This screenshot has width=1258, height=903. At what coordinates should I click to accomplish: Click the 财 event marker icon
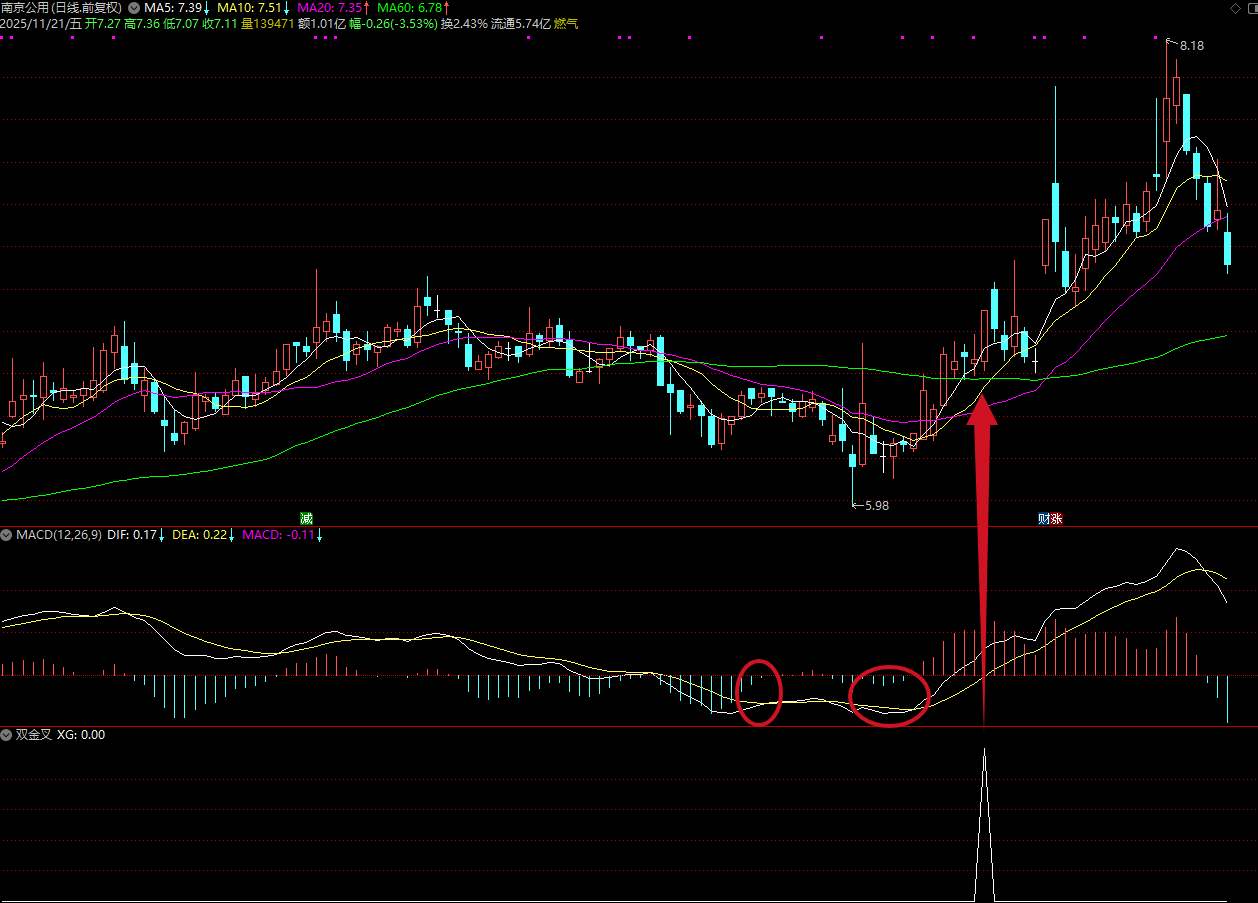[x=1044, y=518]
